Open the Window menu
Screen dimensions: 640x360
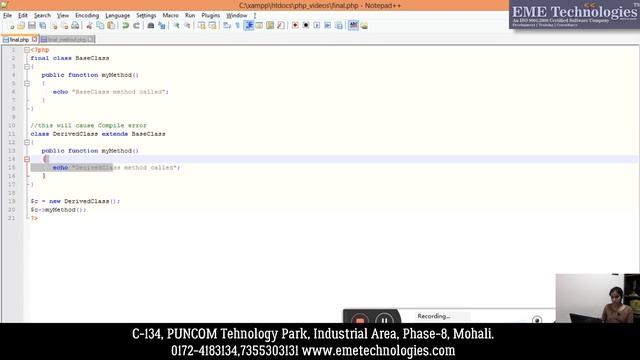[x=237, y=16]
